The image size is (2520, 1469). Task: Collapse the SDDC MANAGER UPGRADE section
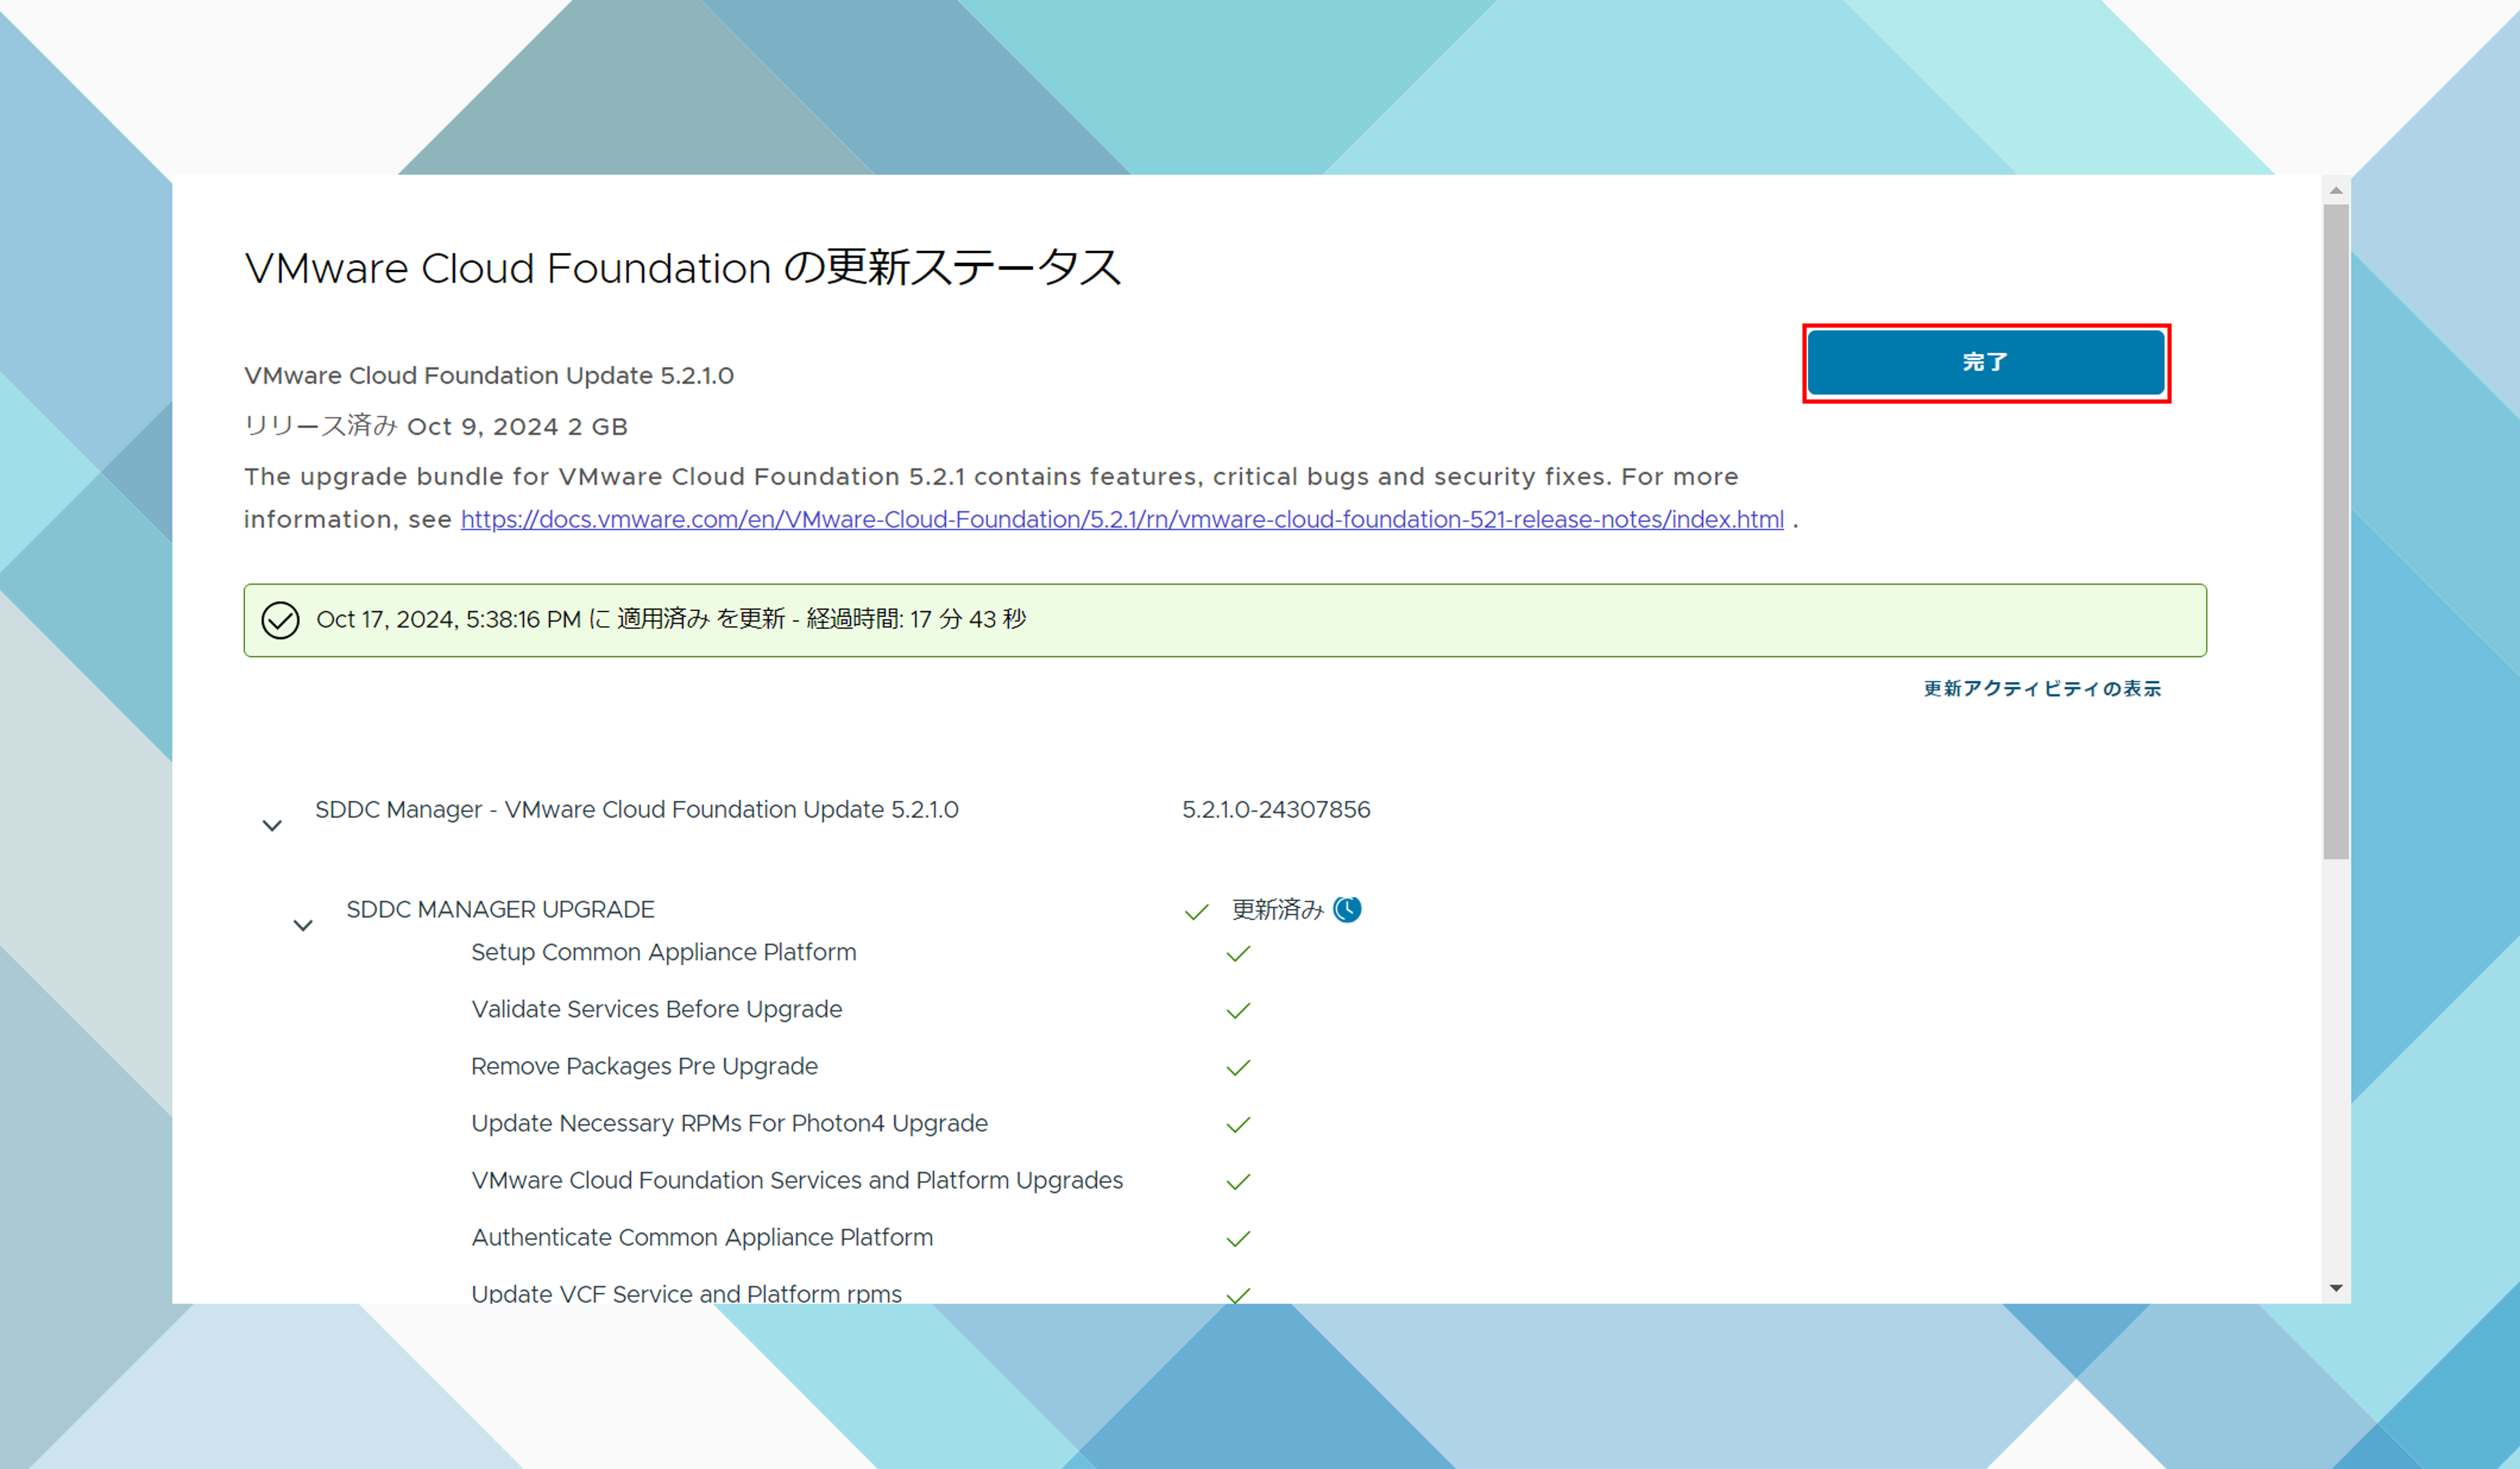pyautogui.click(x=303, y=926)
